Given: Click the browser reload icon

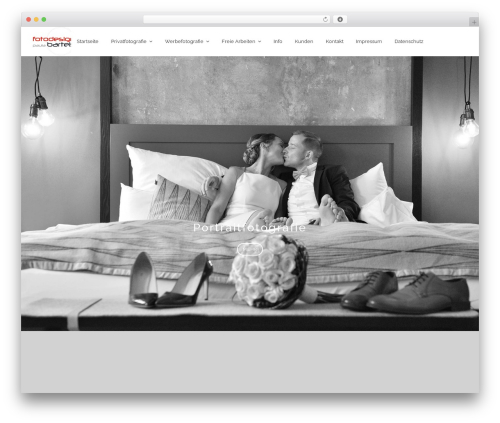Looking at the screenshot, I should click(325, 20).
